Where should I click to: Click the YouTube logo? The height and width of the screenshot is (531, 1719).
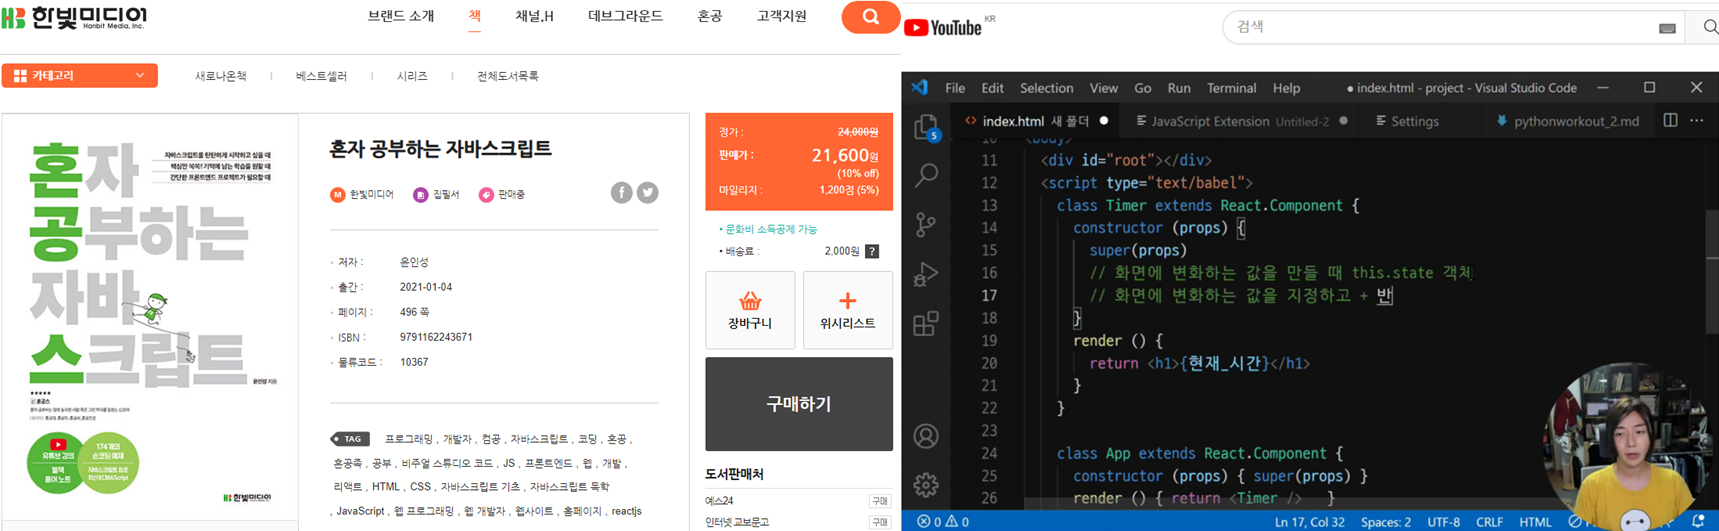click(x=943, y=27)
